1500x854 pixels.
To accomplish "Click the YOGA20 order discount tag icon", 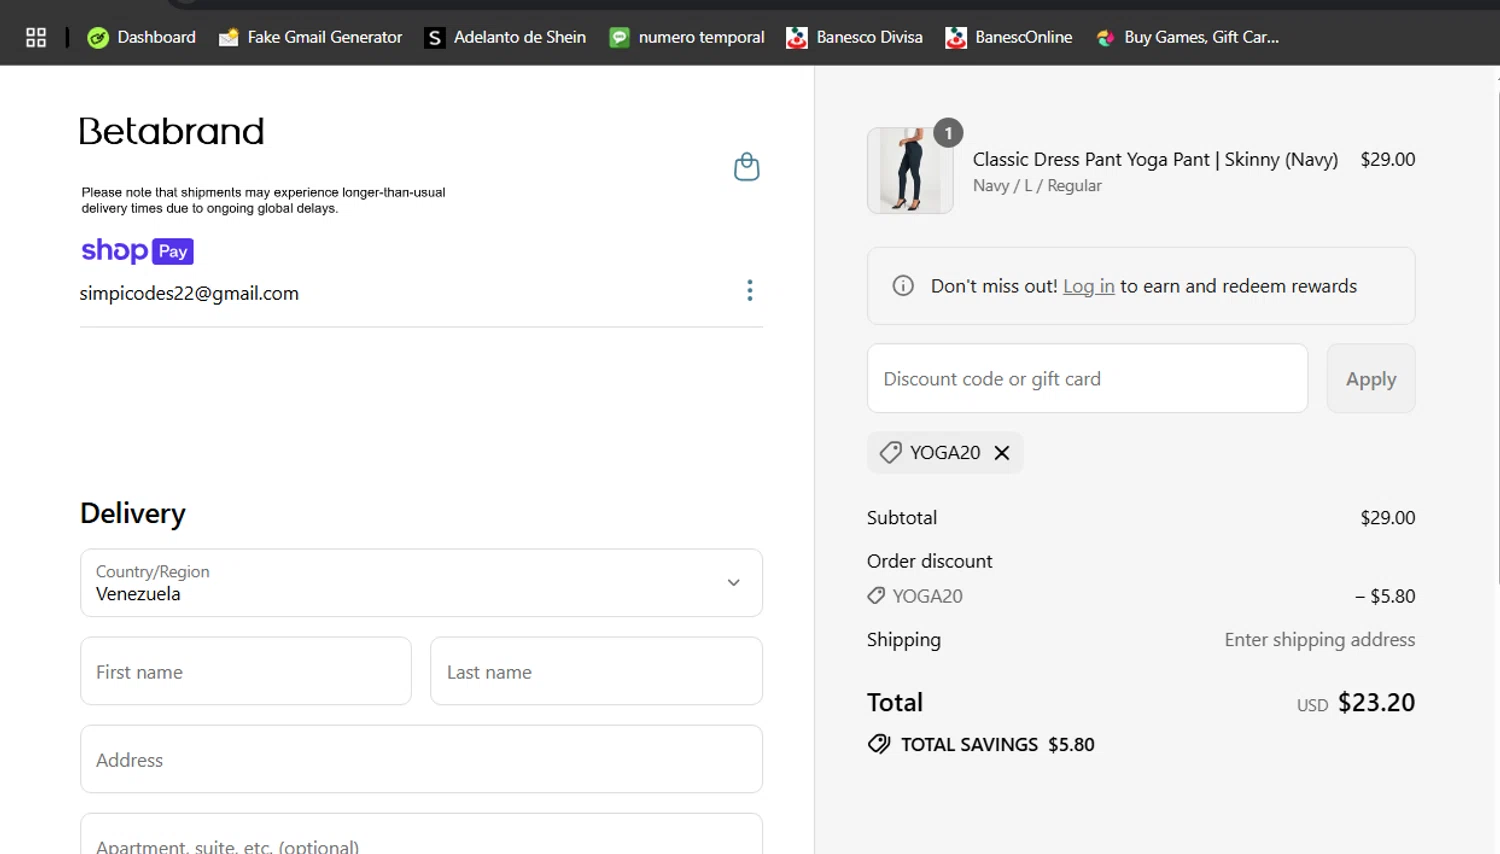I will pyautogui.click(x=876, y=596).
